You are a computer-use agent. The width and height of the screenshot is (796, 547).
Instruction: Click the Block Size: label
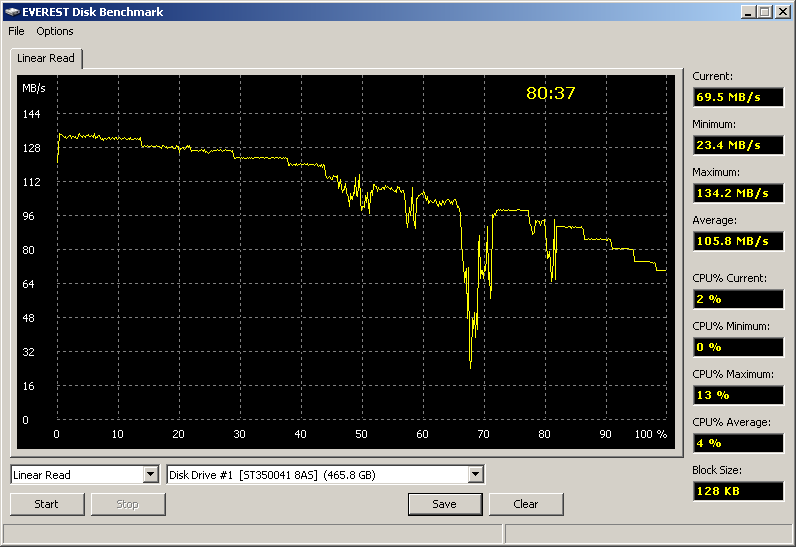click(717, 470)
